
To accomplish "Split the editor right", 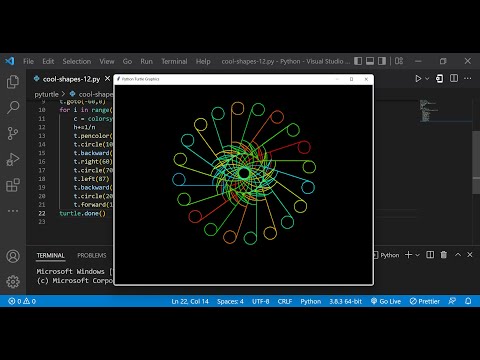I will pos(454,78).
